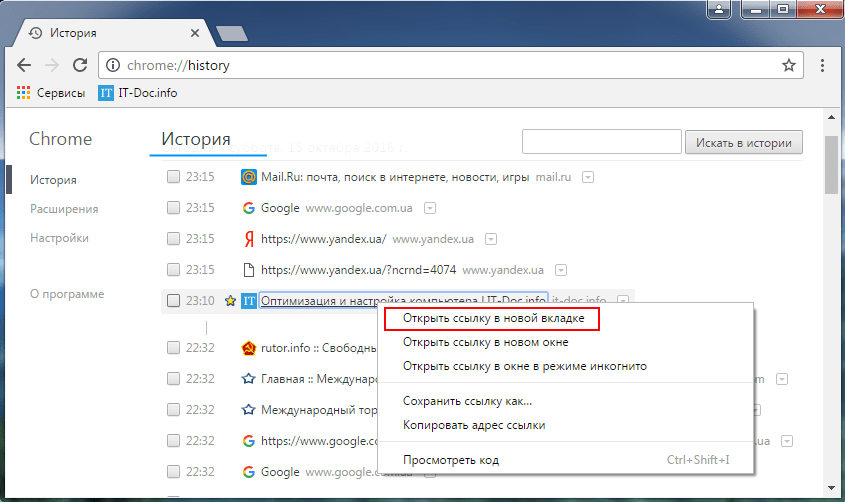Open the dropdown next to it-doc.info
Screen dimensions: 845x502
click(623, 299)
